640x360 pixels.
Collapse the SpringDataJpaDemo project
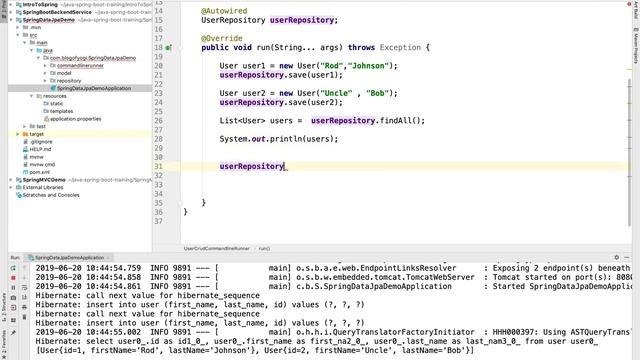click(x=11, y=20)
